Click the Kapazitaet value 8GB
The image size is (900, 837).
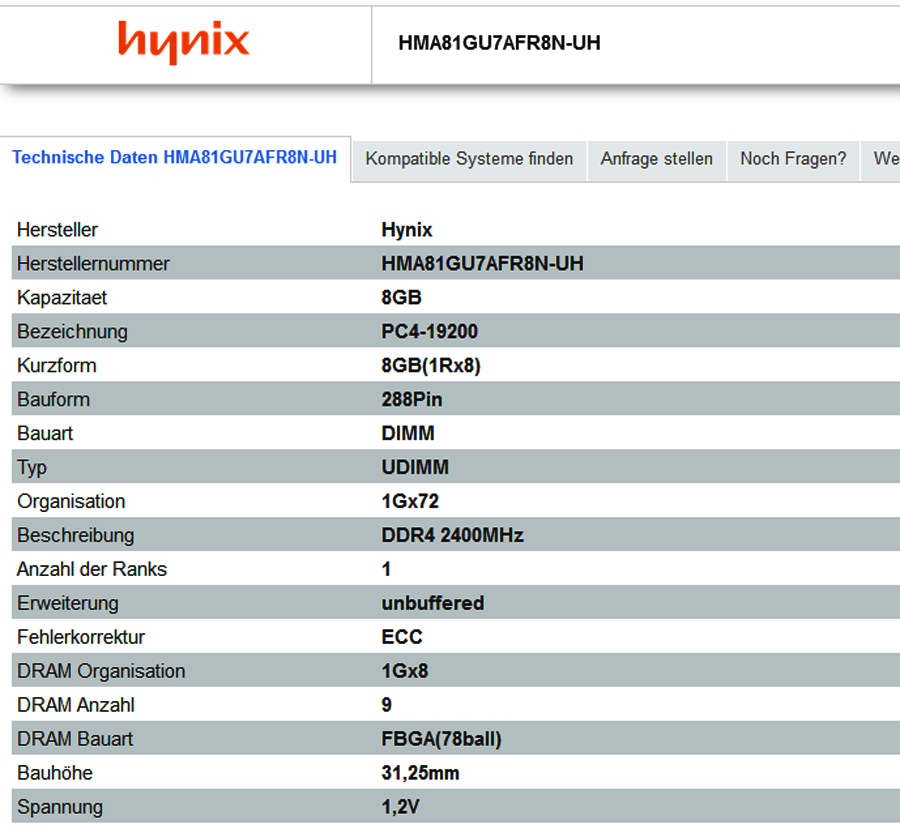coord(402,298)
